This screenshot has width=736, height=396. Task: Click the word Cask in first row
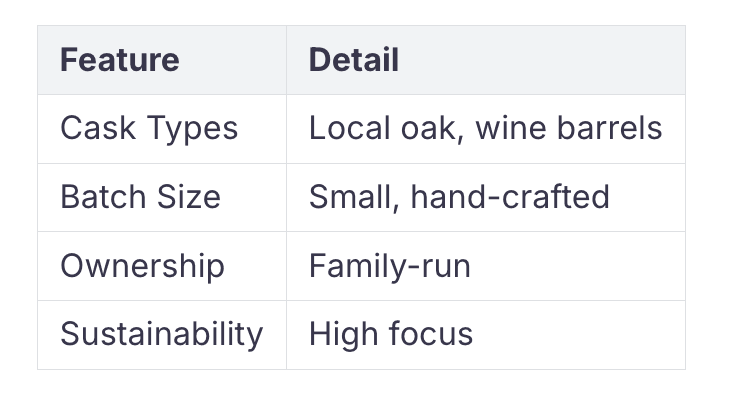98,128
